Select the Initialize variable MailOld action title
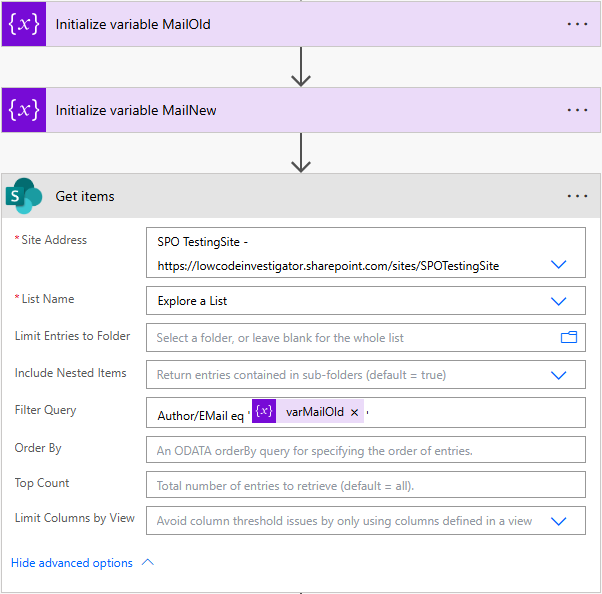602x594 pixels. pyautogui.click(x=133, y=24)
